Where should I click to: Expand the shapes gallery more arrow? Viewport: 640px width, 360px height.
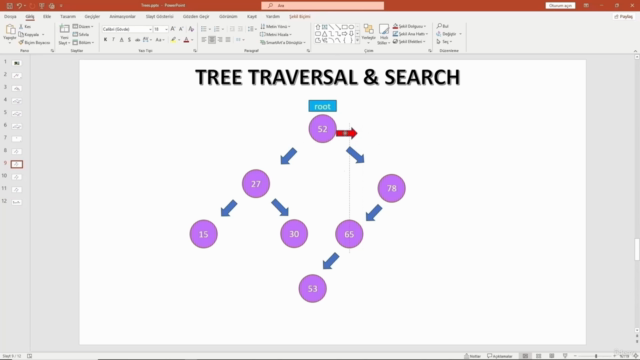tap(358, 40)
